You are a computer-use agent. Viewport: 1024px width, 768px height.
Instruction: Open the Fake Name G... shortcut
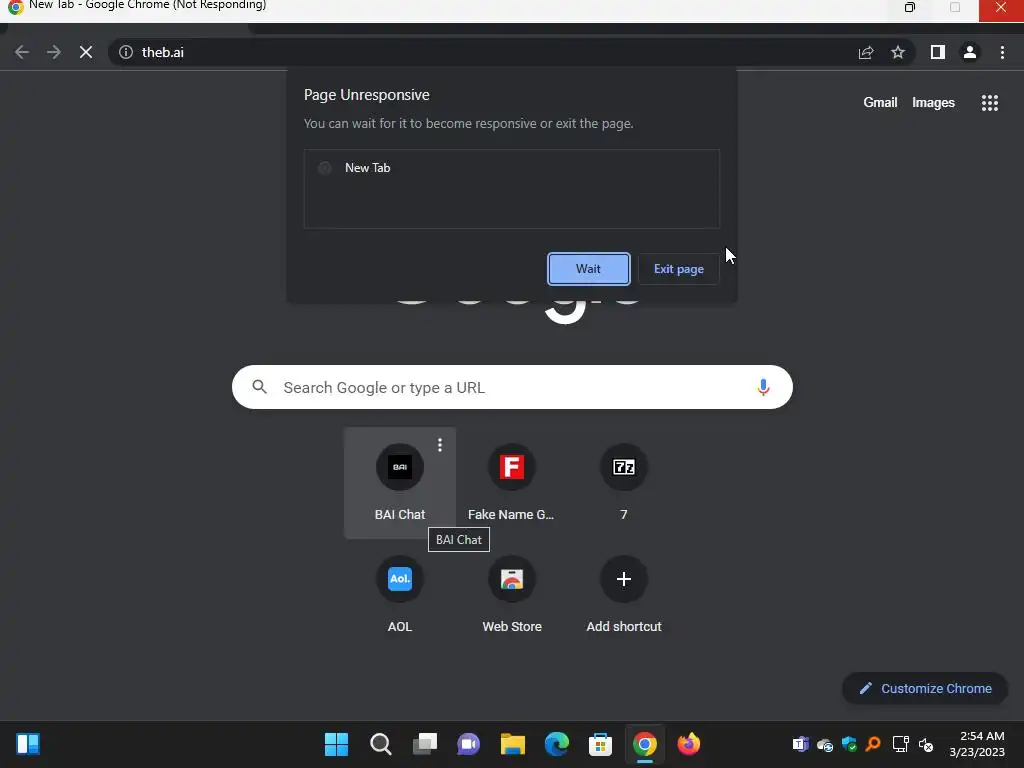click(x=511, y=483)
